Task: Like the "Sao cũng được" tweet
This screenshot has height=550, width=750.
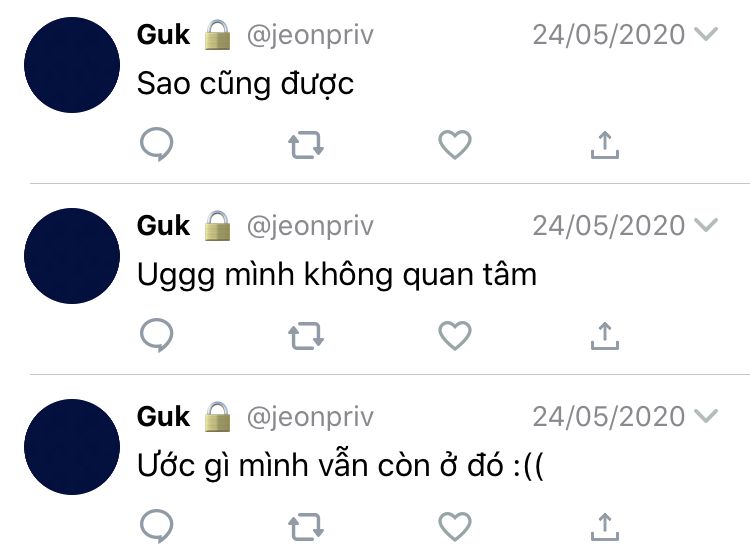Action: tap(455, 144)
